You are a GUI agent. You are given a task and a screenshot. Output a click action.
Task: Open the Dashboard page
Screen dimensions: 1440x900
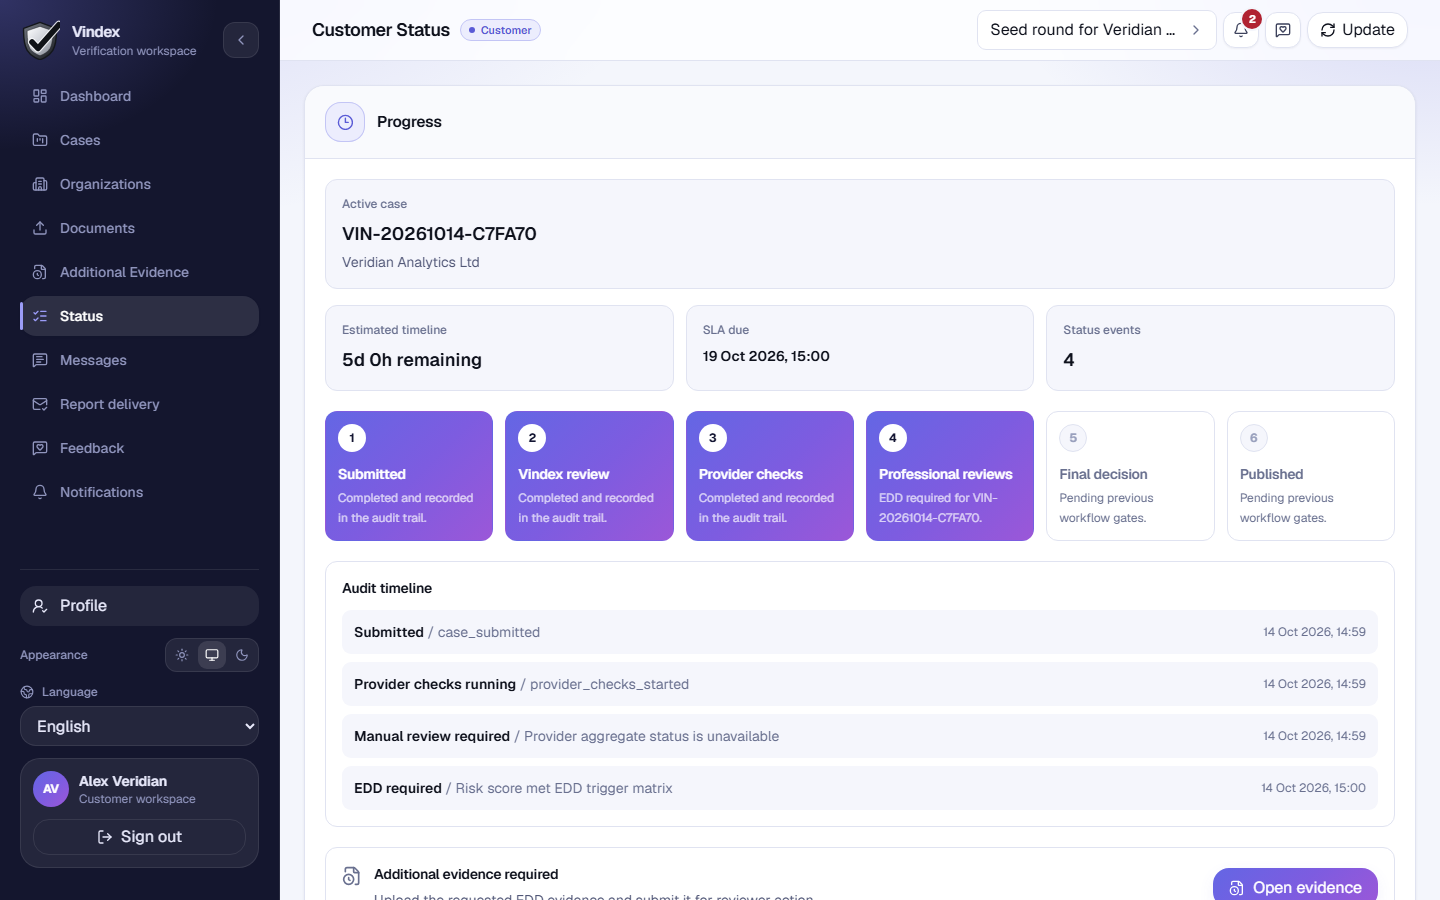tap(139, 96)
